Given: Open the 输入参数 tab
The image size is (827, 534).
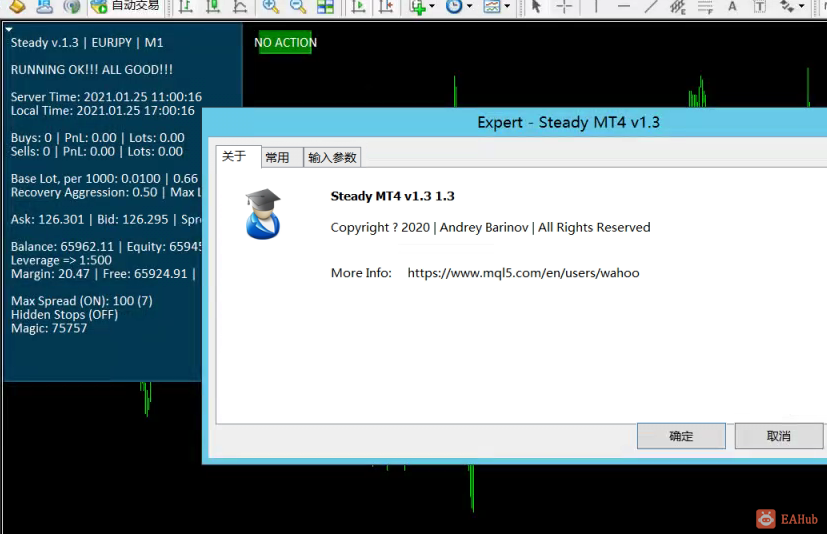Looking at the screenshot, I should 332,157.
